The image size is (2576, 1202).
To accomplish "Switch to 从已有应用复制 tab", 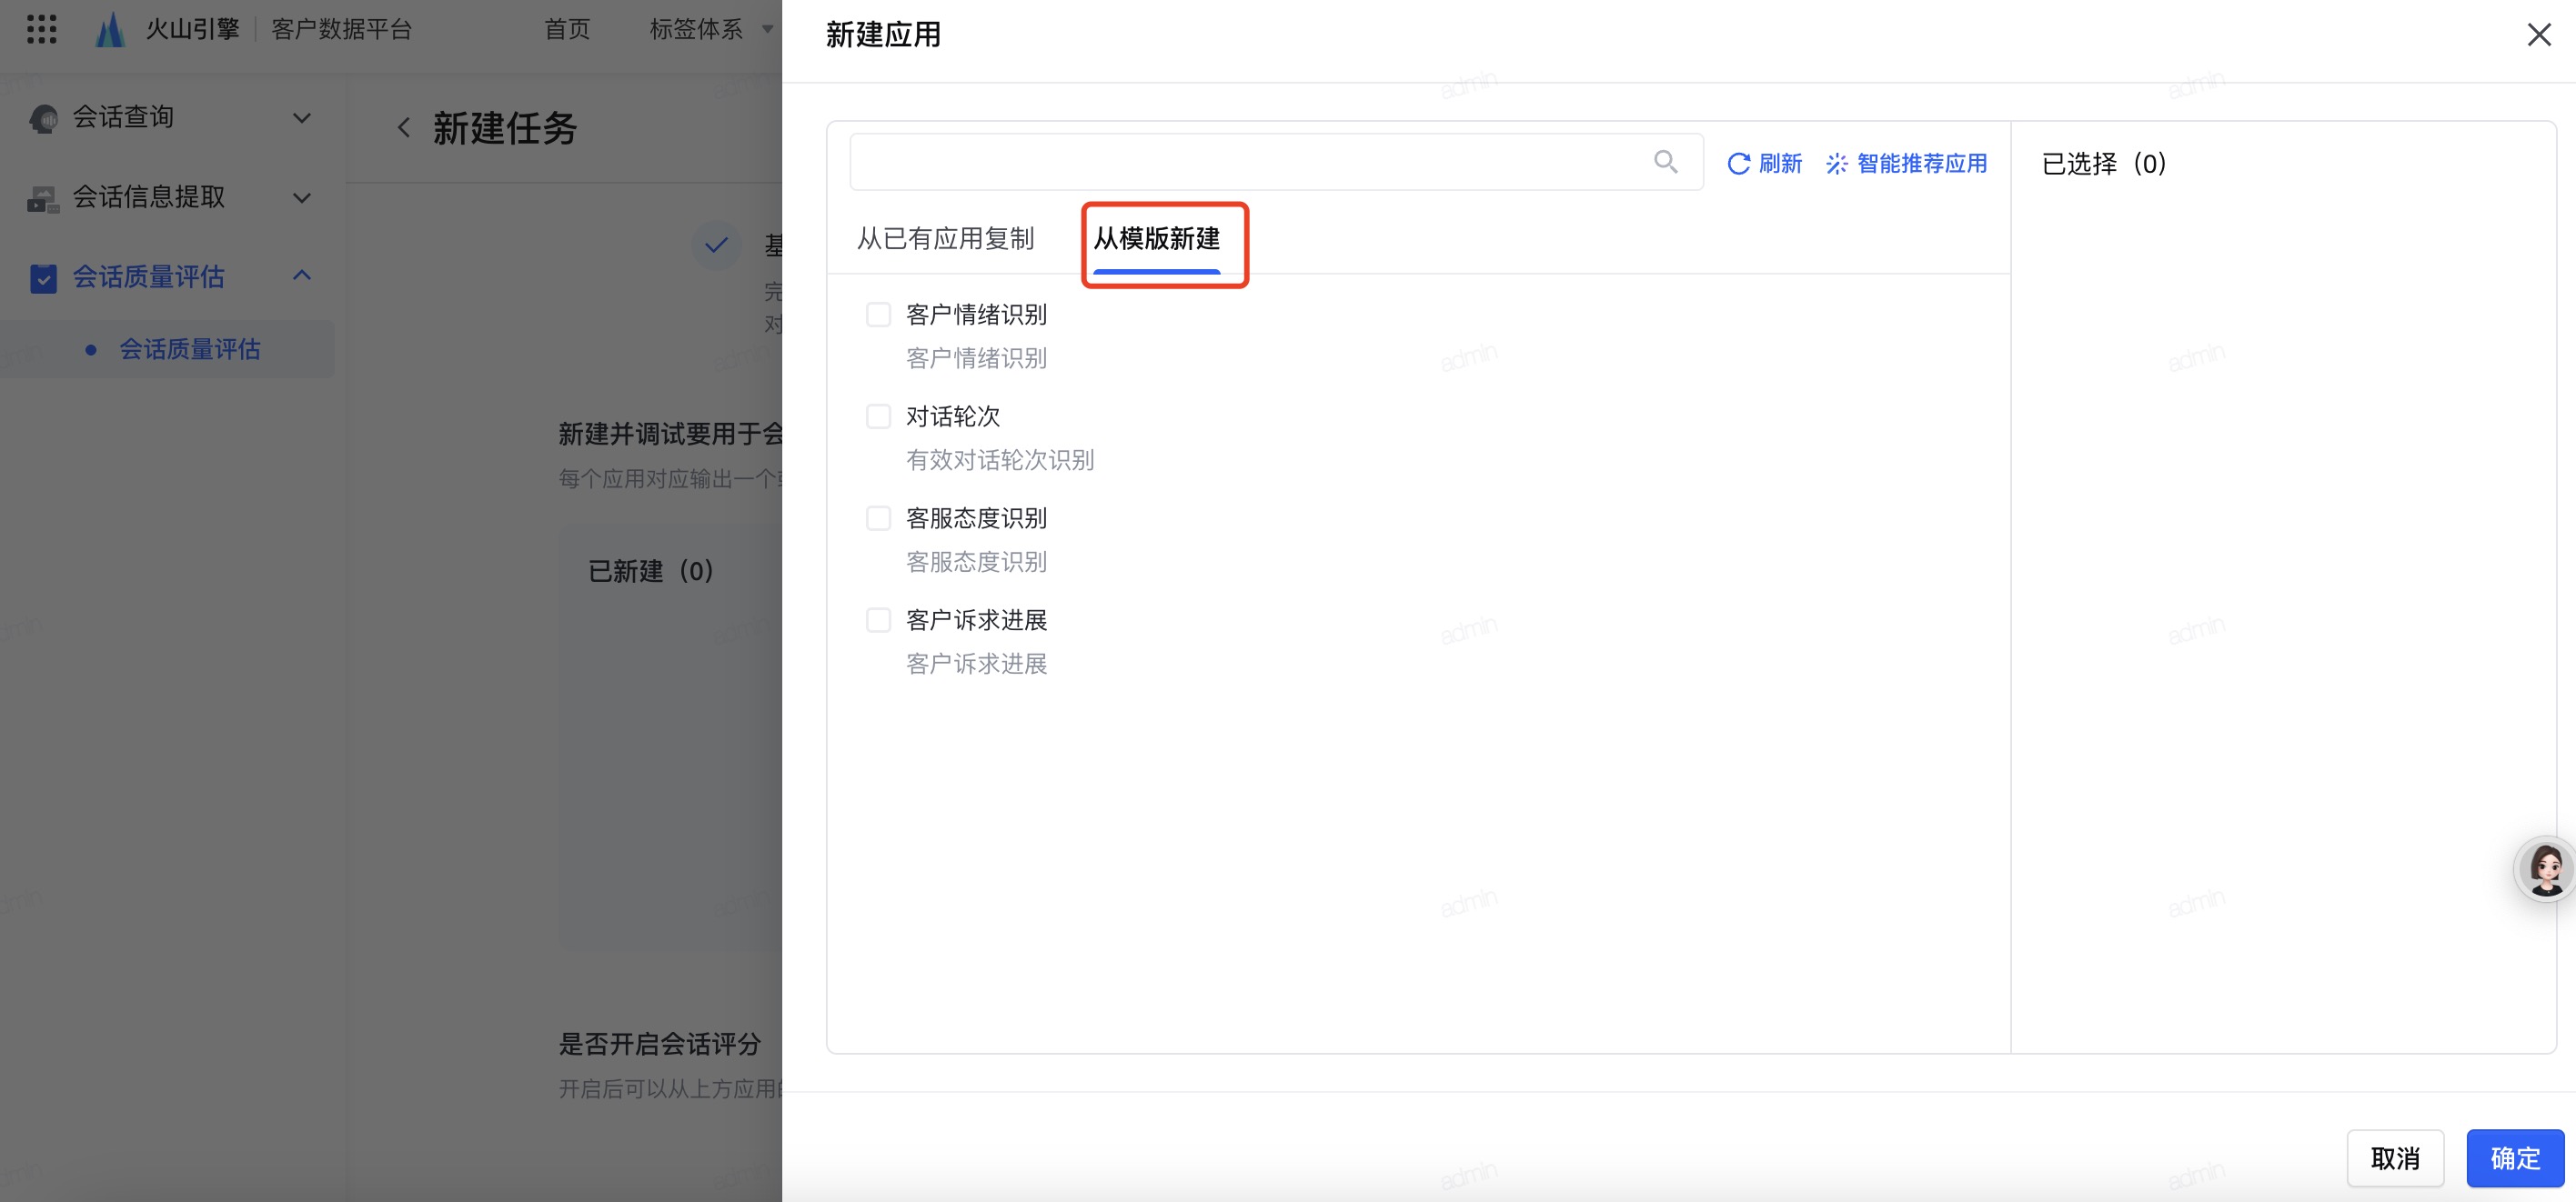I will pos(946,239).
